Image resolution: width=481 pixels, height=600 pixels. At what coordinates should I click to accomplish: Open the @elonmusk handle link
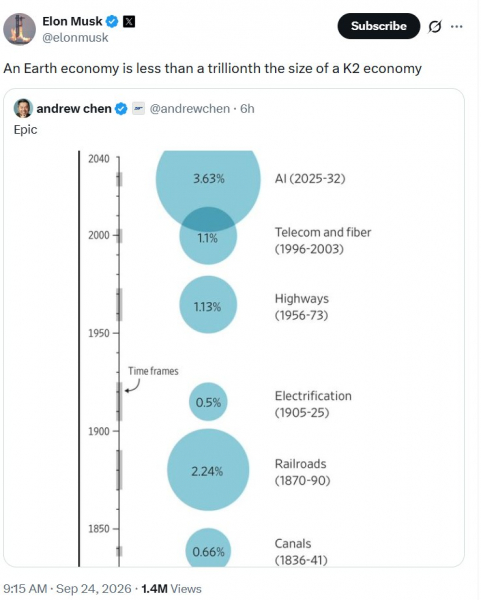(75, 38)
